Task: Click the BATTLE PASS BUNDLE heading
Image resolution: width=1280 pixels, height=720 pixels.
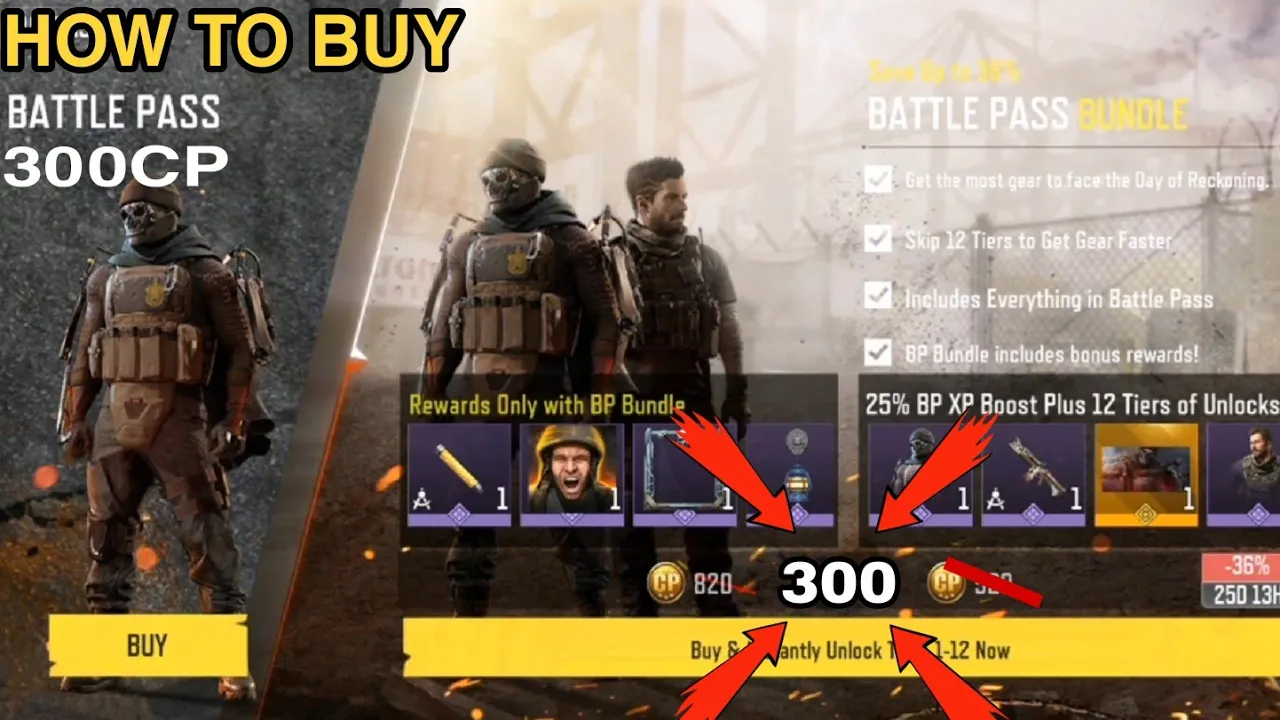Action: click(1027, 115)
